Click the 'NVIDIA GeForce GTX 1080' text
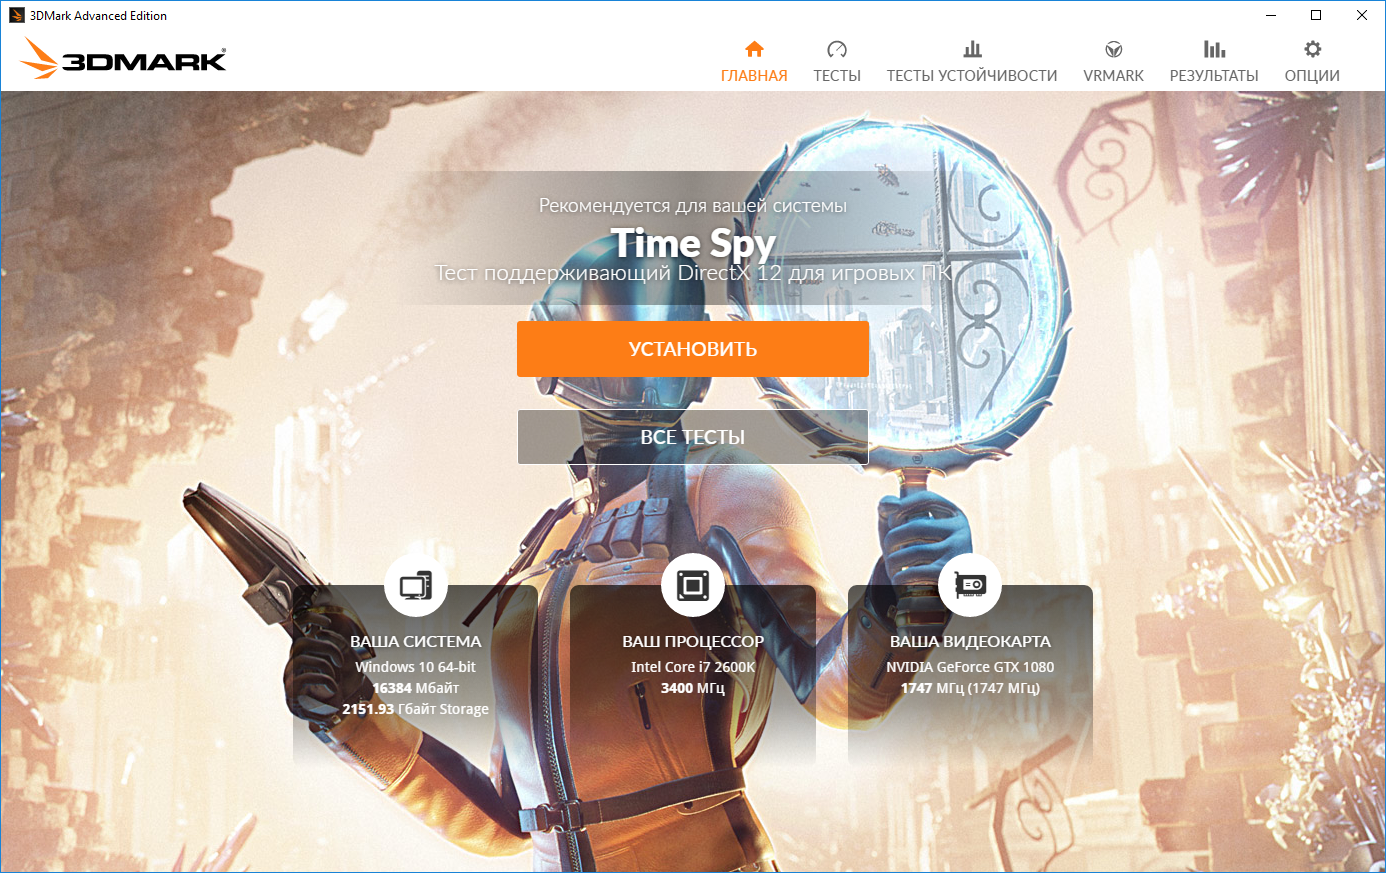This screenshot has height=873, width=1386. point(970,667)
